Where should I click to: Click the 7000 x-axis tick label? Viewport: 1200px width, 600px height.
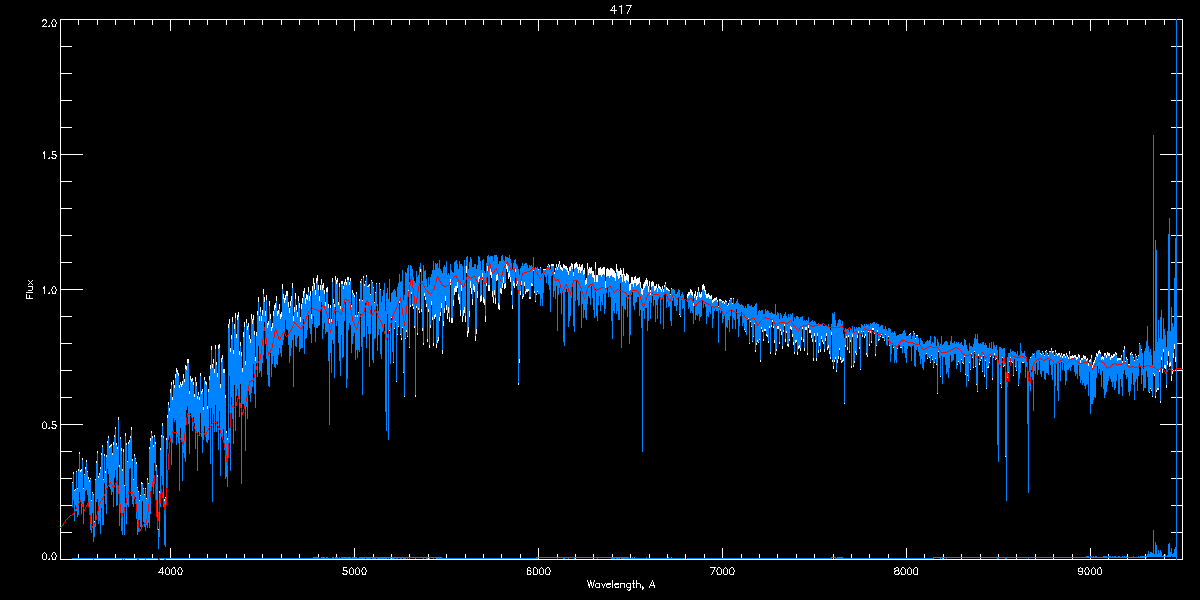[x=722, y=571]
